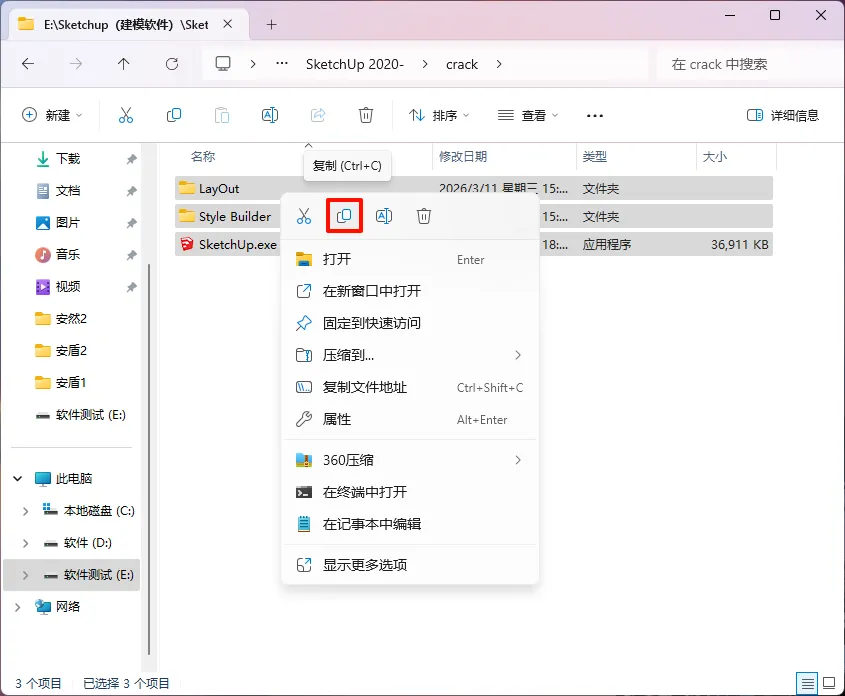Open the 安然2 folder in sidebar
This screenshot has height=696, width=845.
click(x=71, y=318)
